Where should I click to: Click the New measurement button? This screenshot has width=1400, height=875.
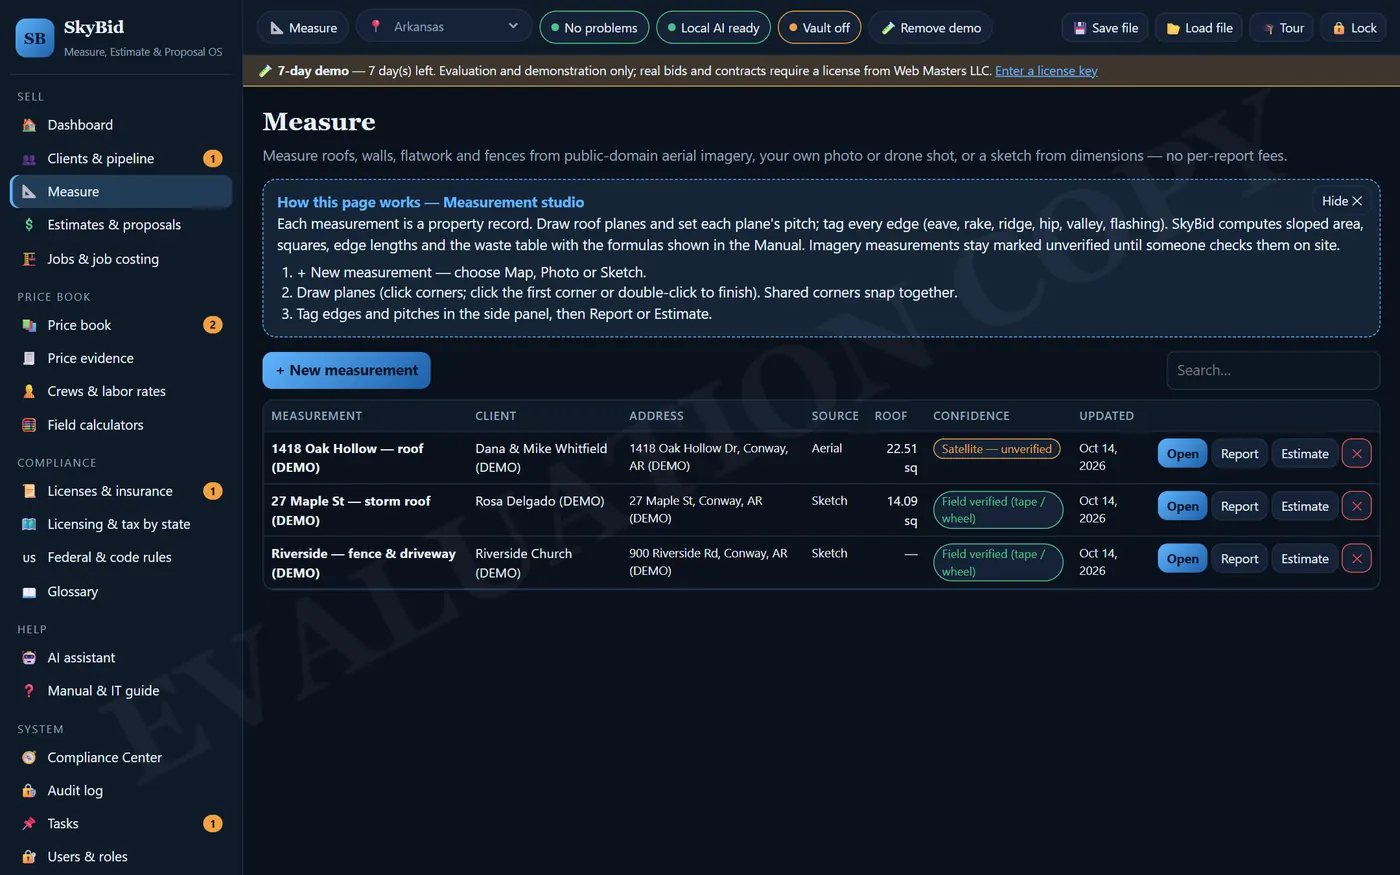pos(347,370)
